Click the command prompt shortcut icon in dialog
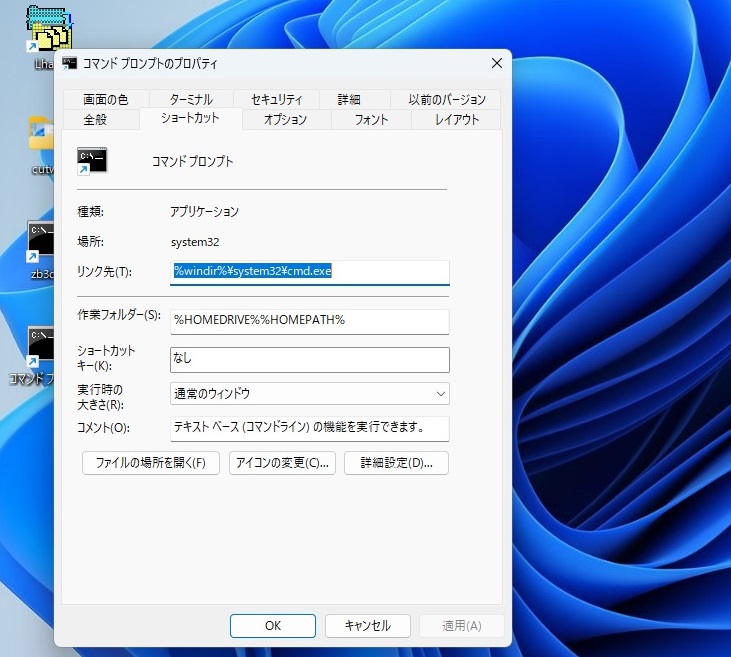This screenshot has width=731, height=657. point(92,161)
